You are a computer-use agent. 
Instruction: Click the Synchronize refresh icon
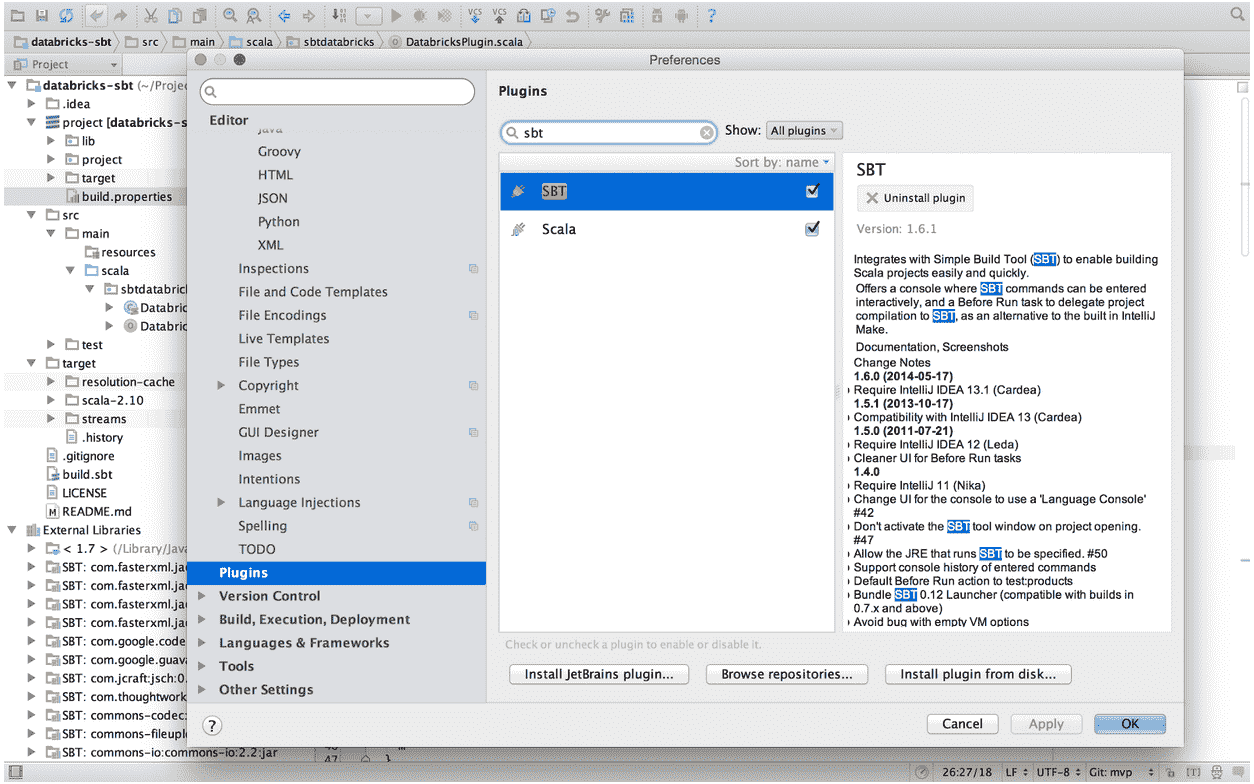pyautogui.click(x=65, y=16)
